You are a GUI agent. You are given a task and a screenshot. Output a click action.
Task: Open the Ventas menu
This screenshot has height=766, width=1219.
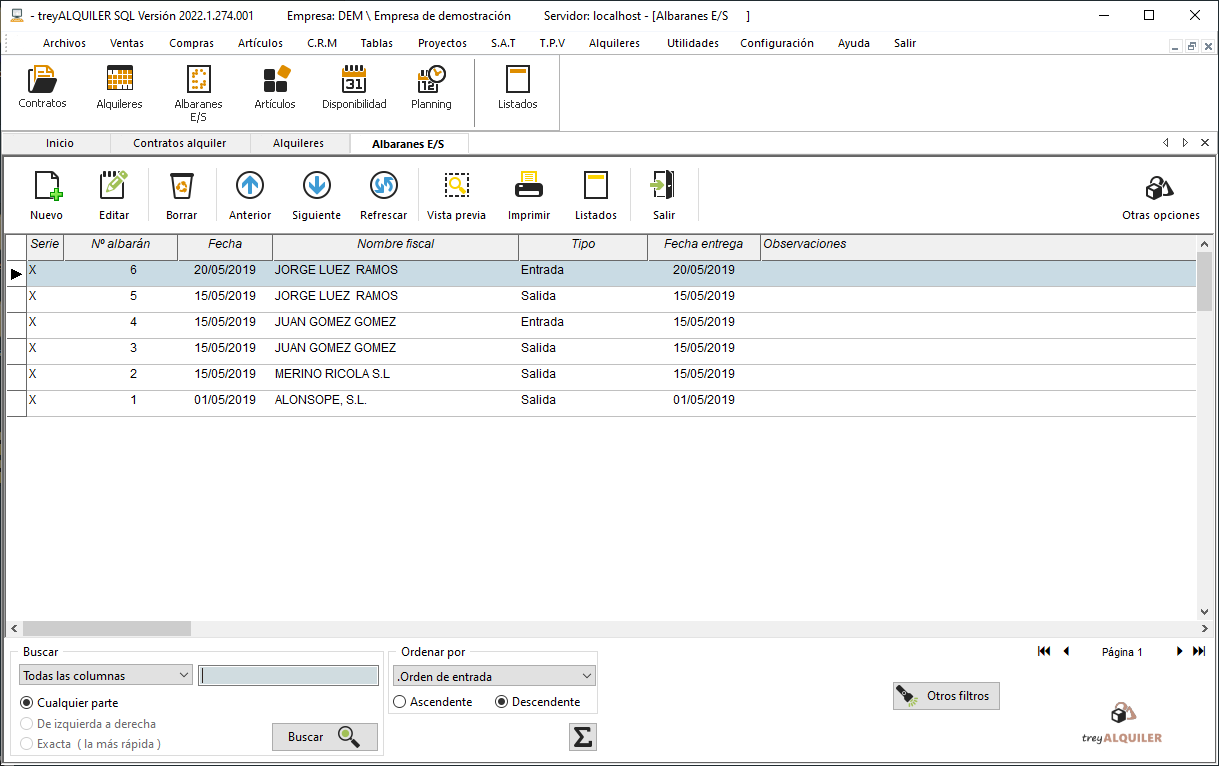click(x=127, y=43)
